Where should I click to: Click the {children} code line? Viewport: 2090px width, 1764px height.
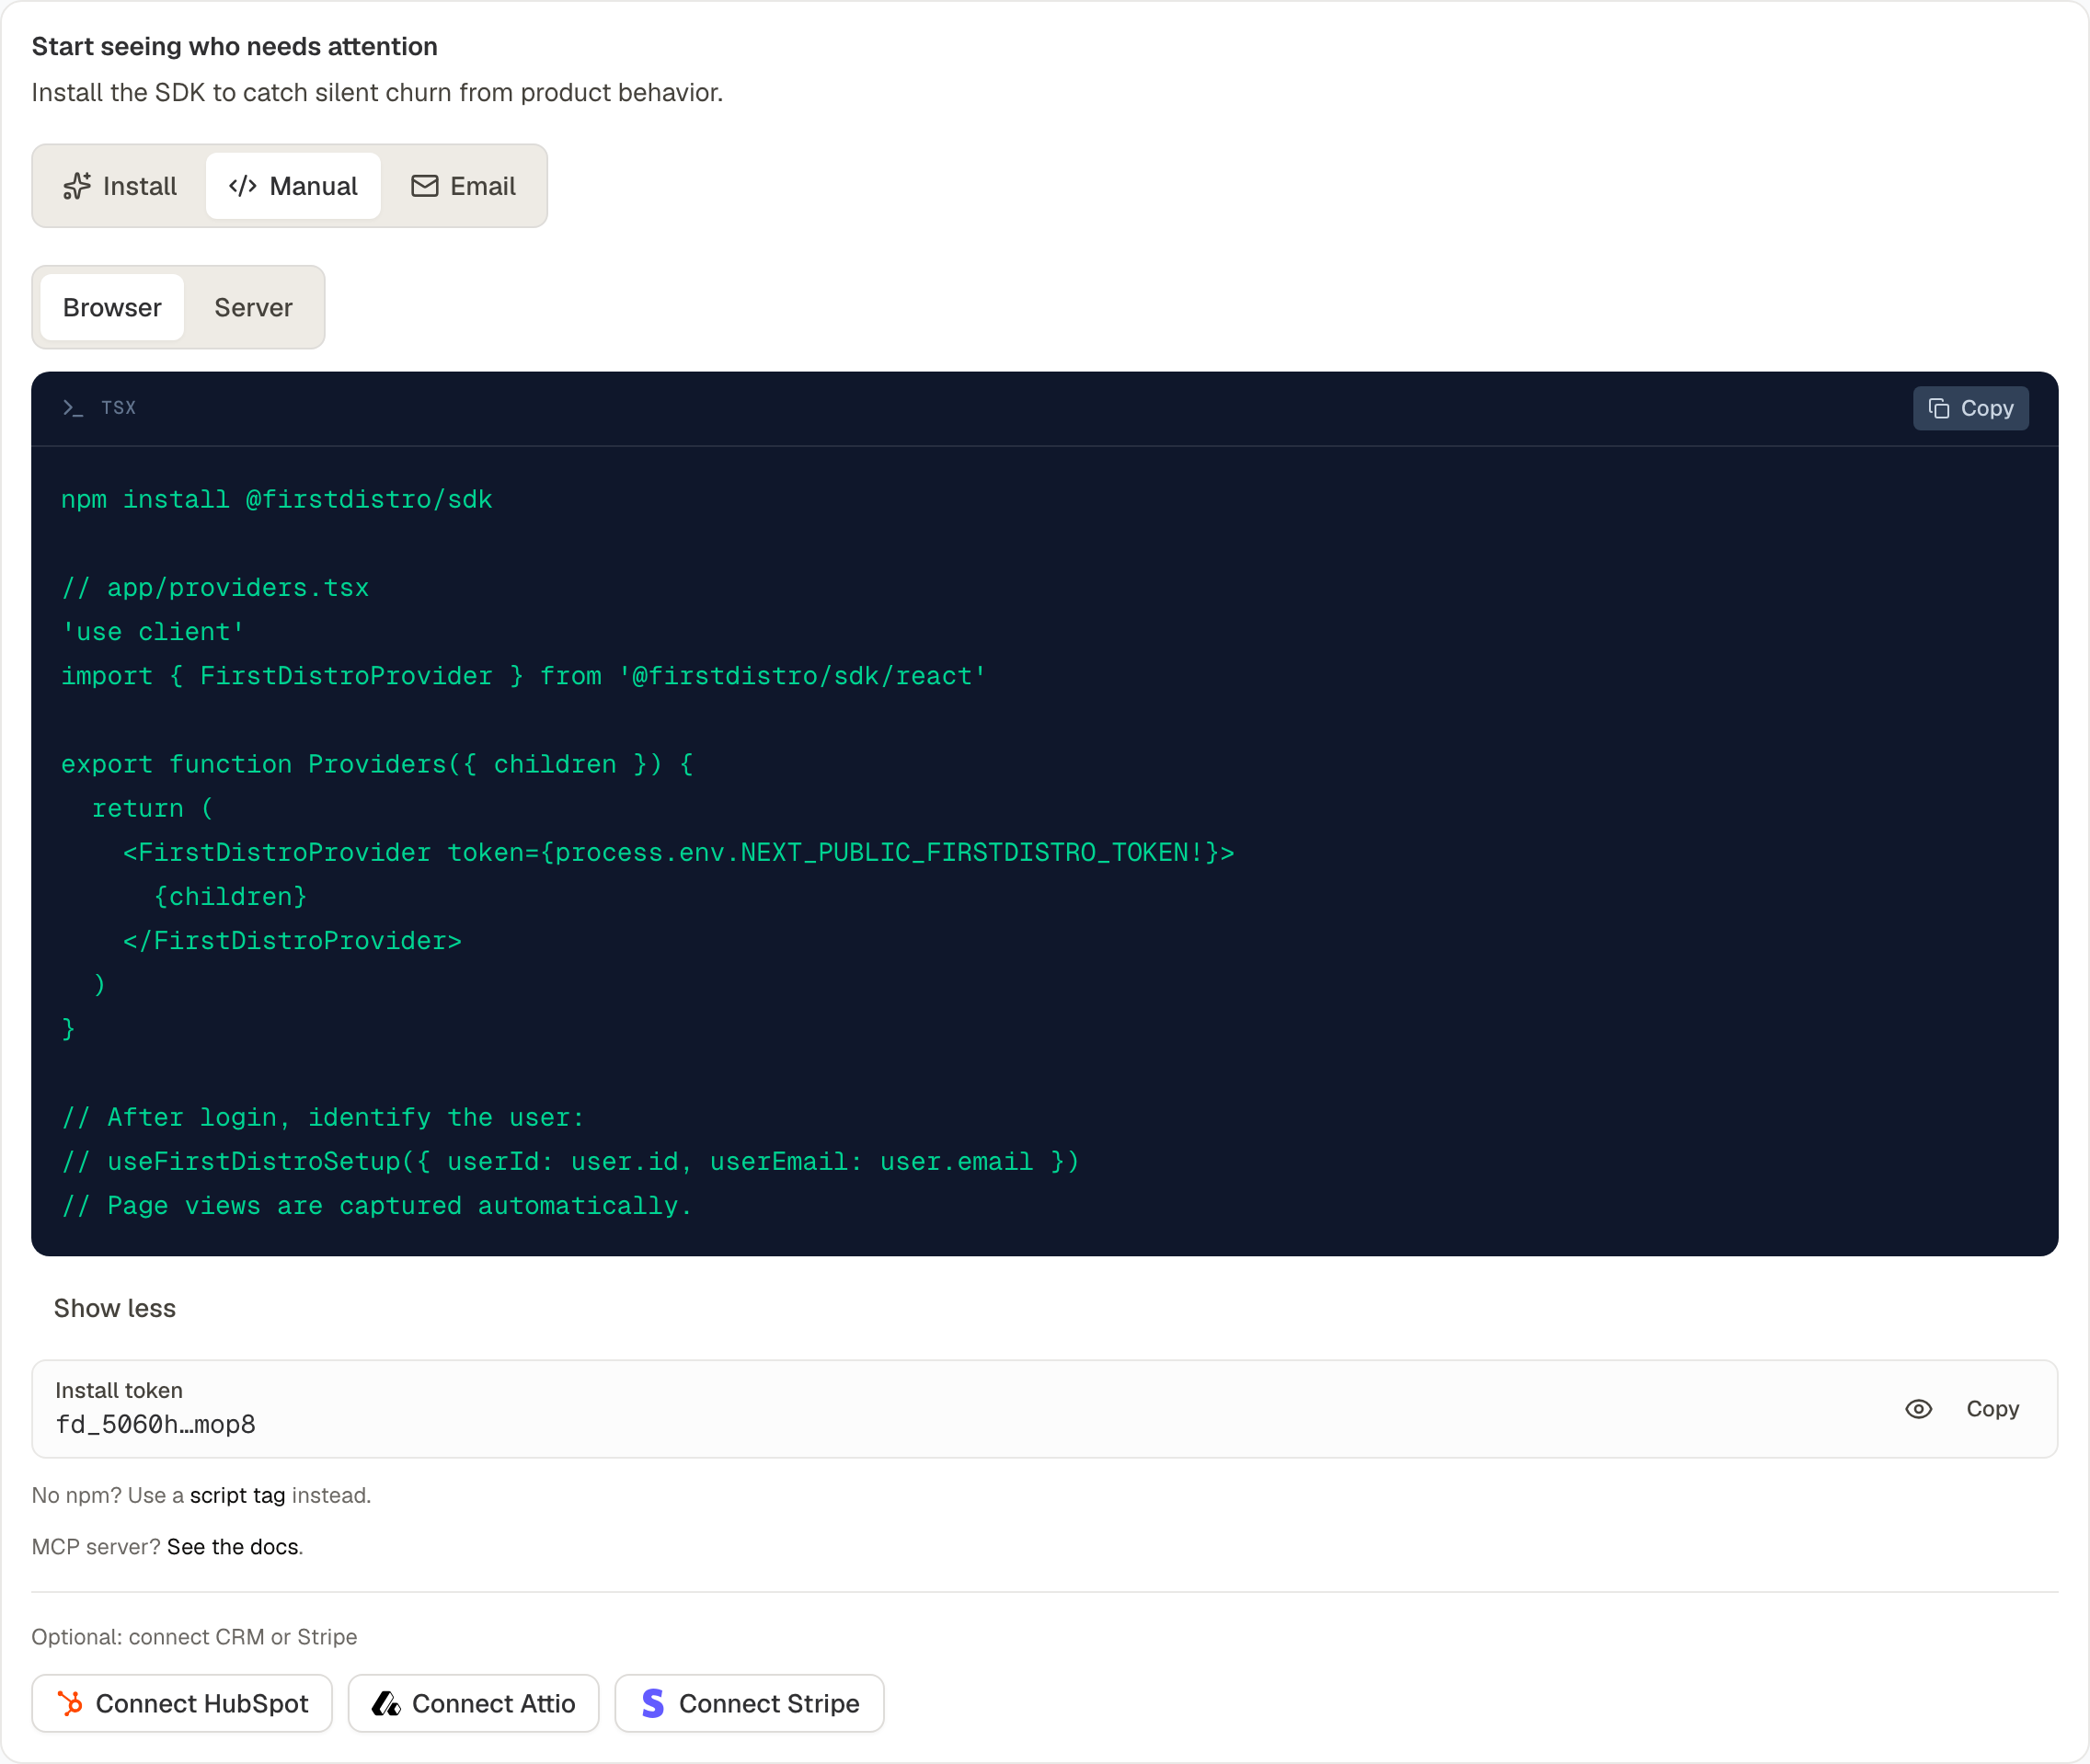point(230,897)
